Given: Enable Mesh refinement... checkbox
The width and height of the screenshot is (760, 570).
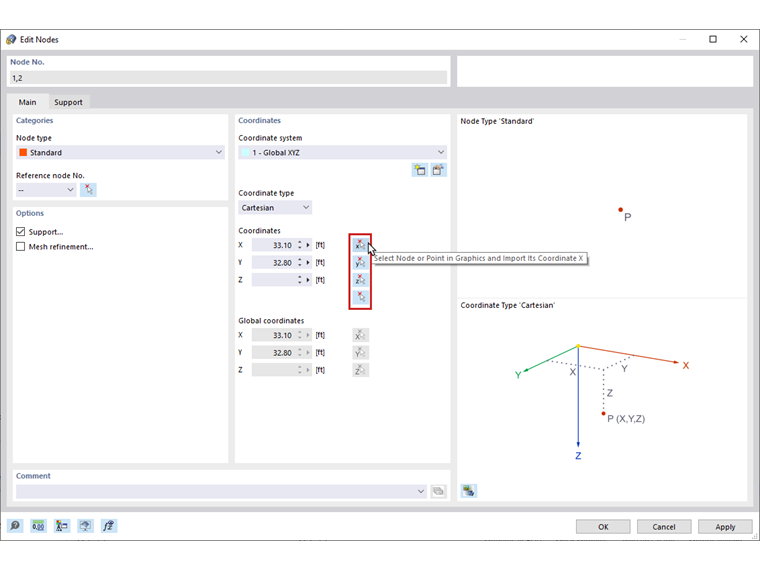Looking at the screenshot, I should point(20,247).
